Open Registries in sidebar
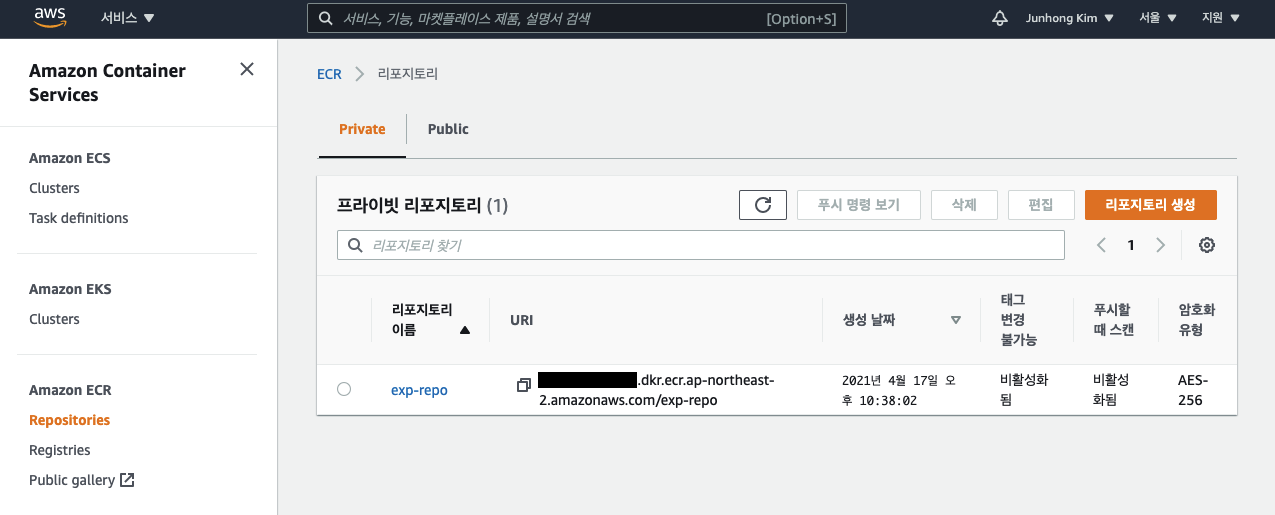This screenshot has height=515, width=1275. [60, 450]
